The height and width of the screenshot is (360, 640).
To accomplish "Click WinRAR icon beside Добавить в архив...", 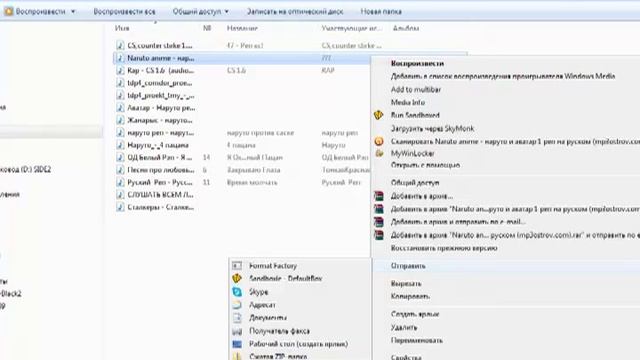I will point(379,196).
